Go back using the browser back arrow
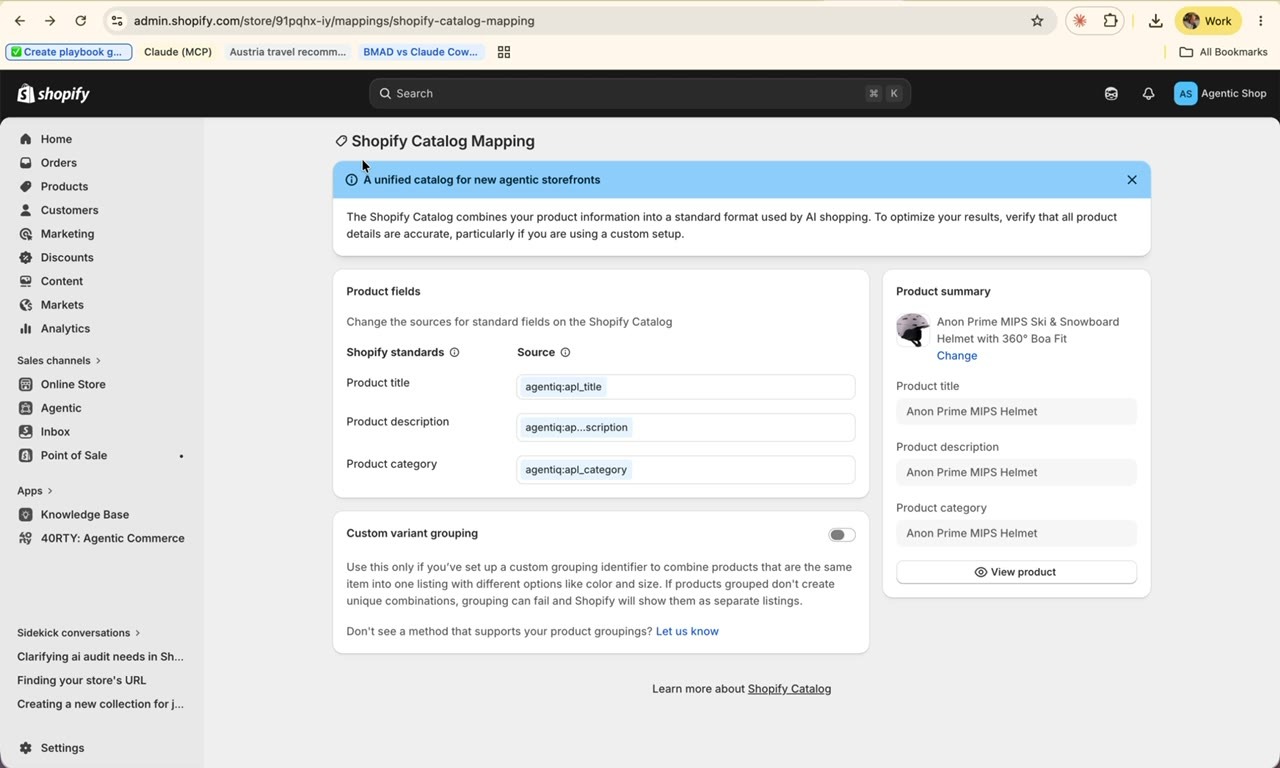The width and height of the screenshot is (1280, 768). point(20,20)
